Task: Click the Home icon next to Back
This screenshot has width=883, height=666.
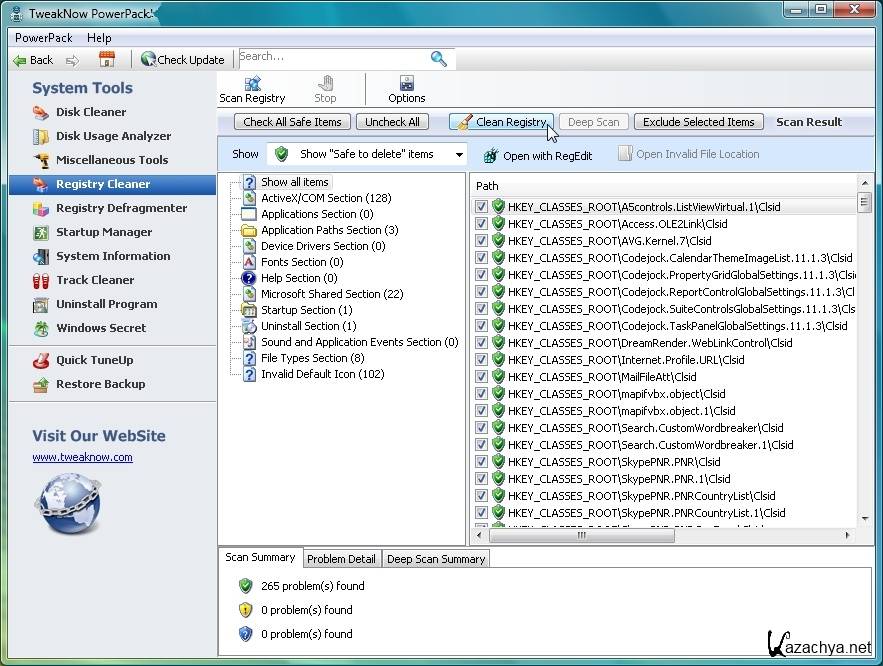Action: [107, 59]
